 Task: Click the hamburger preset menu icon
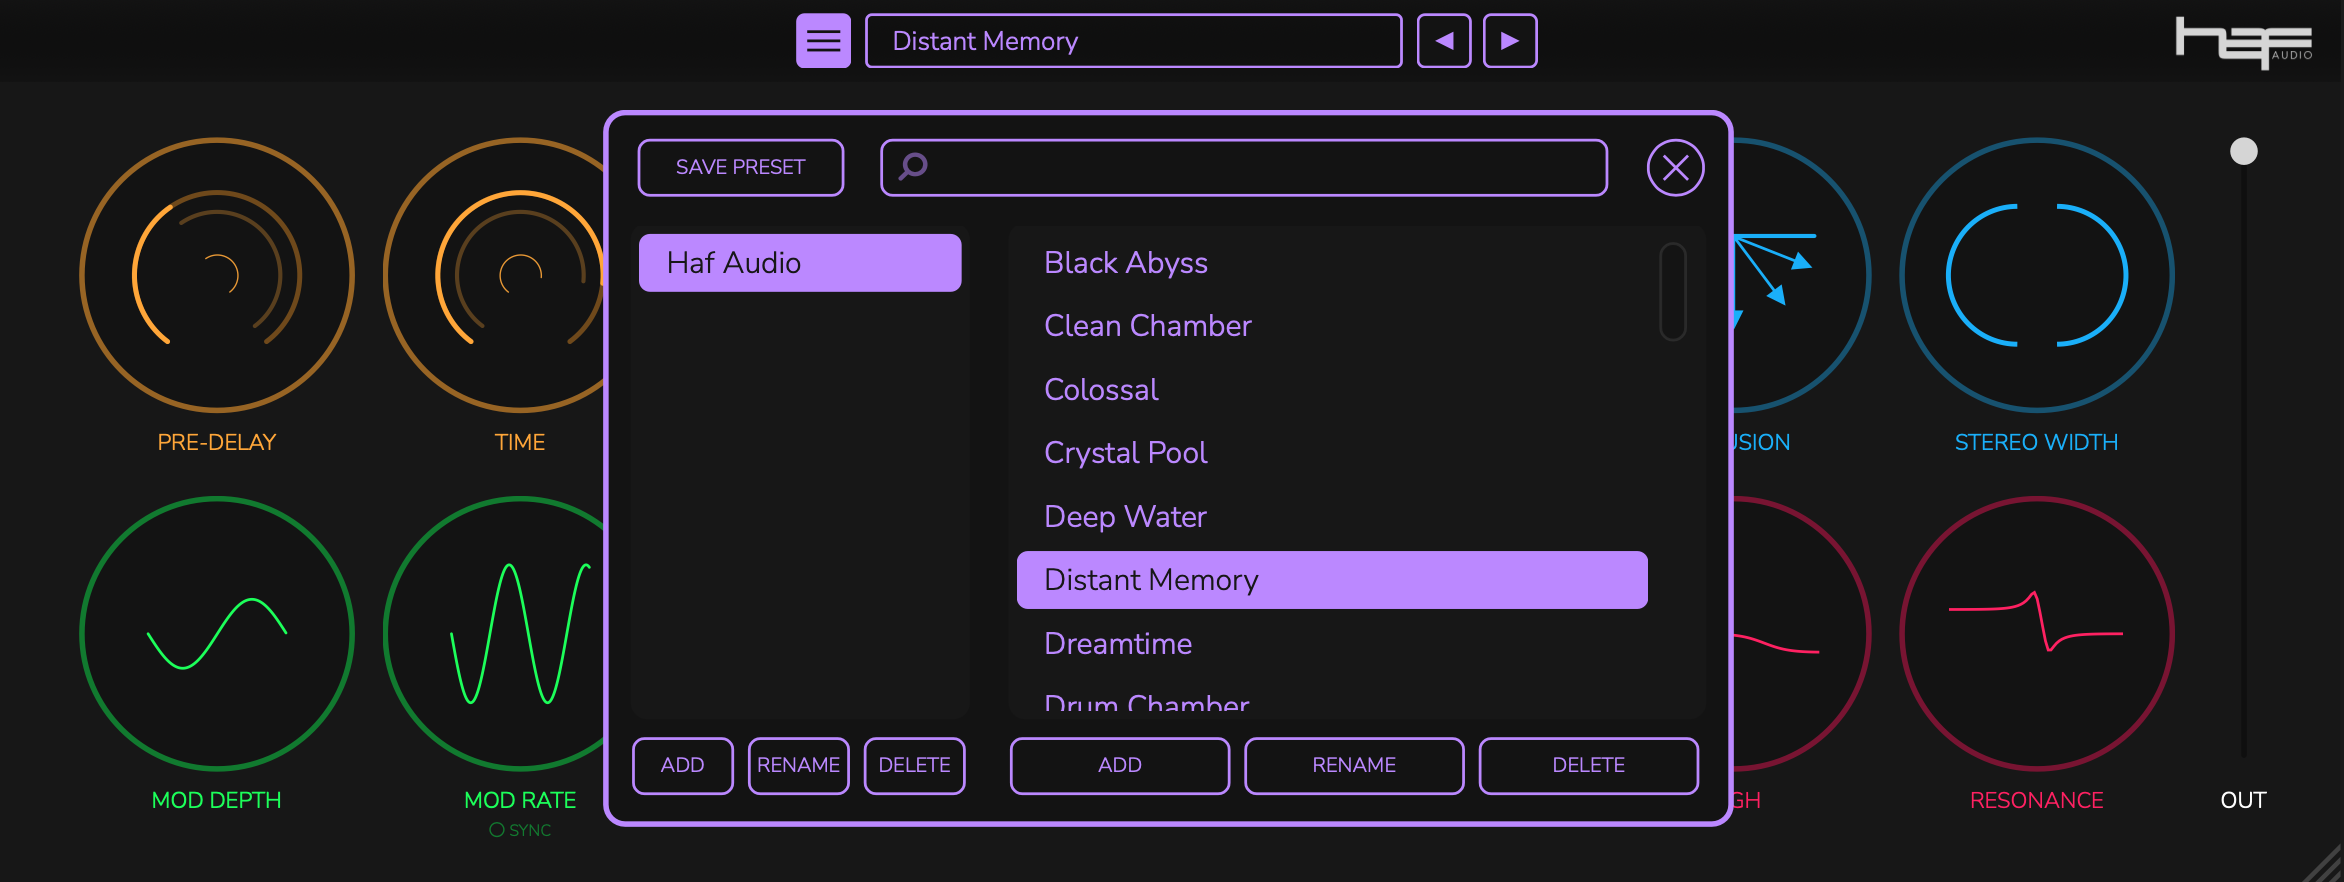(x=823, y=41)
